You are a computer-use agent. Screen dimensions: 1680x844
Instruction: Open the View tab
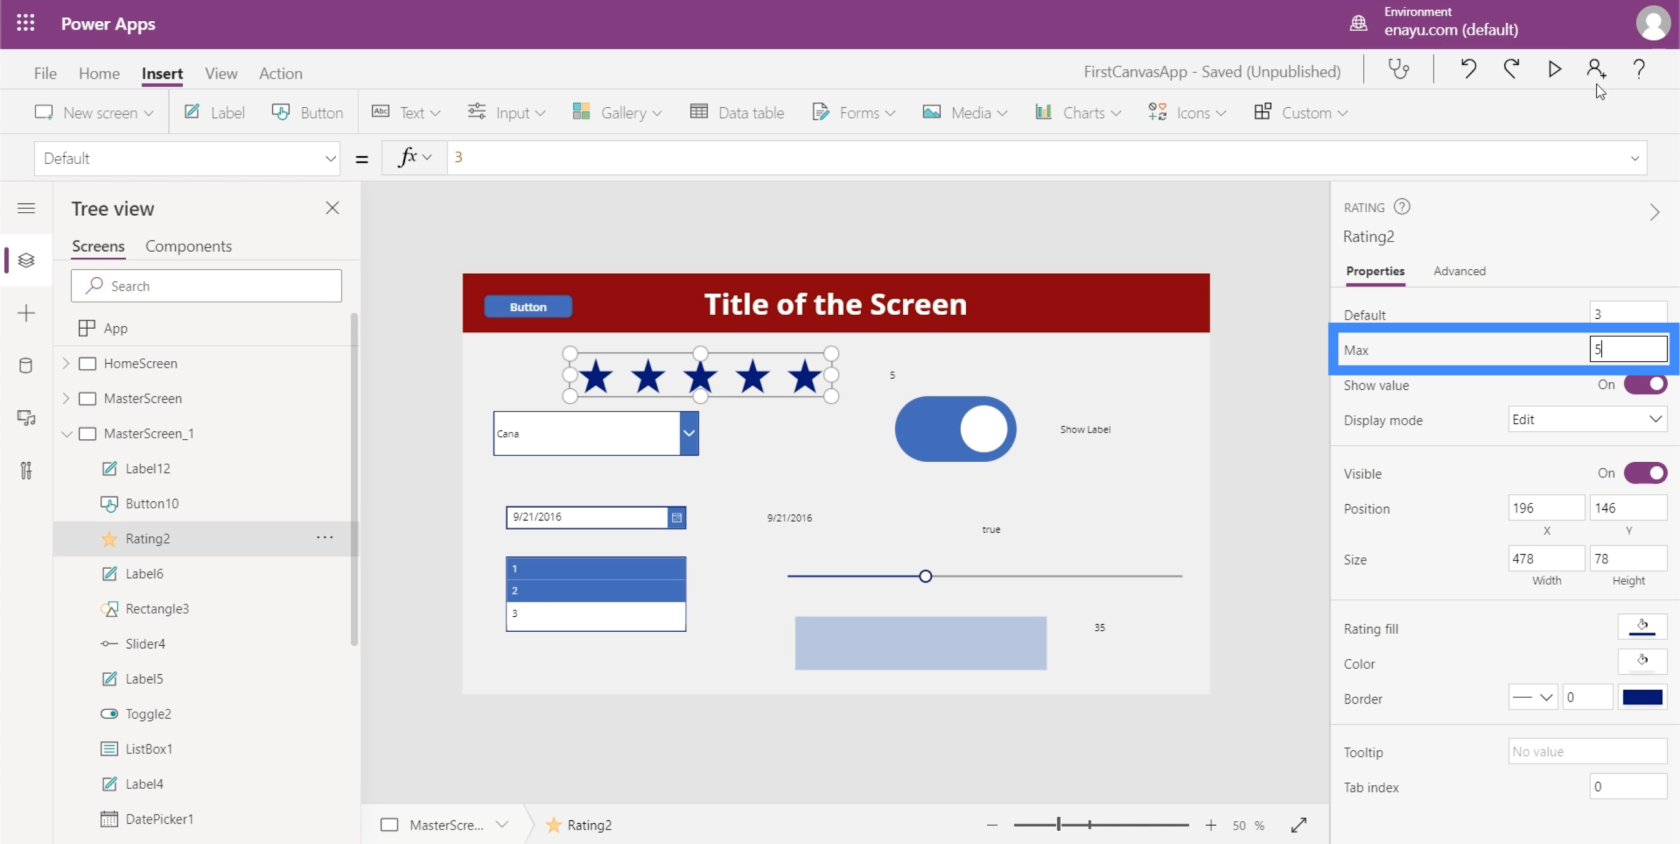pyautogui.click(x=221, y=73)
